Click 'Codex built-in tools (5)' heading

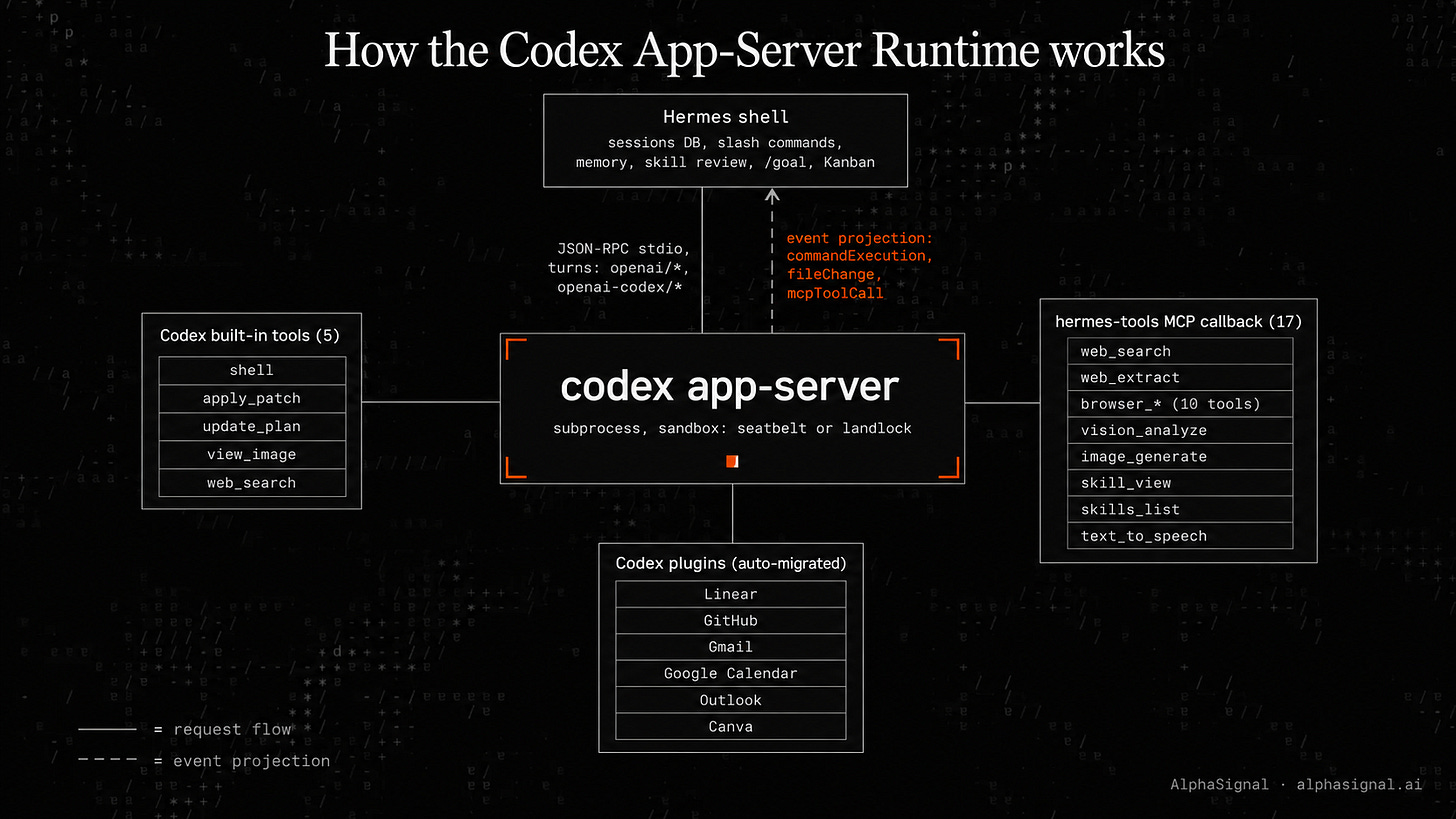[x=250, y=335]
